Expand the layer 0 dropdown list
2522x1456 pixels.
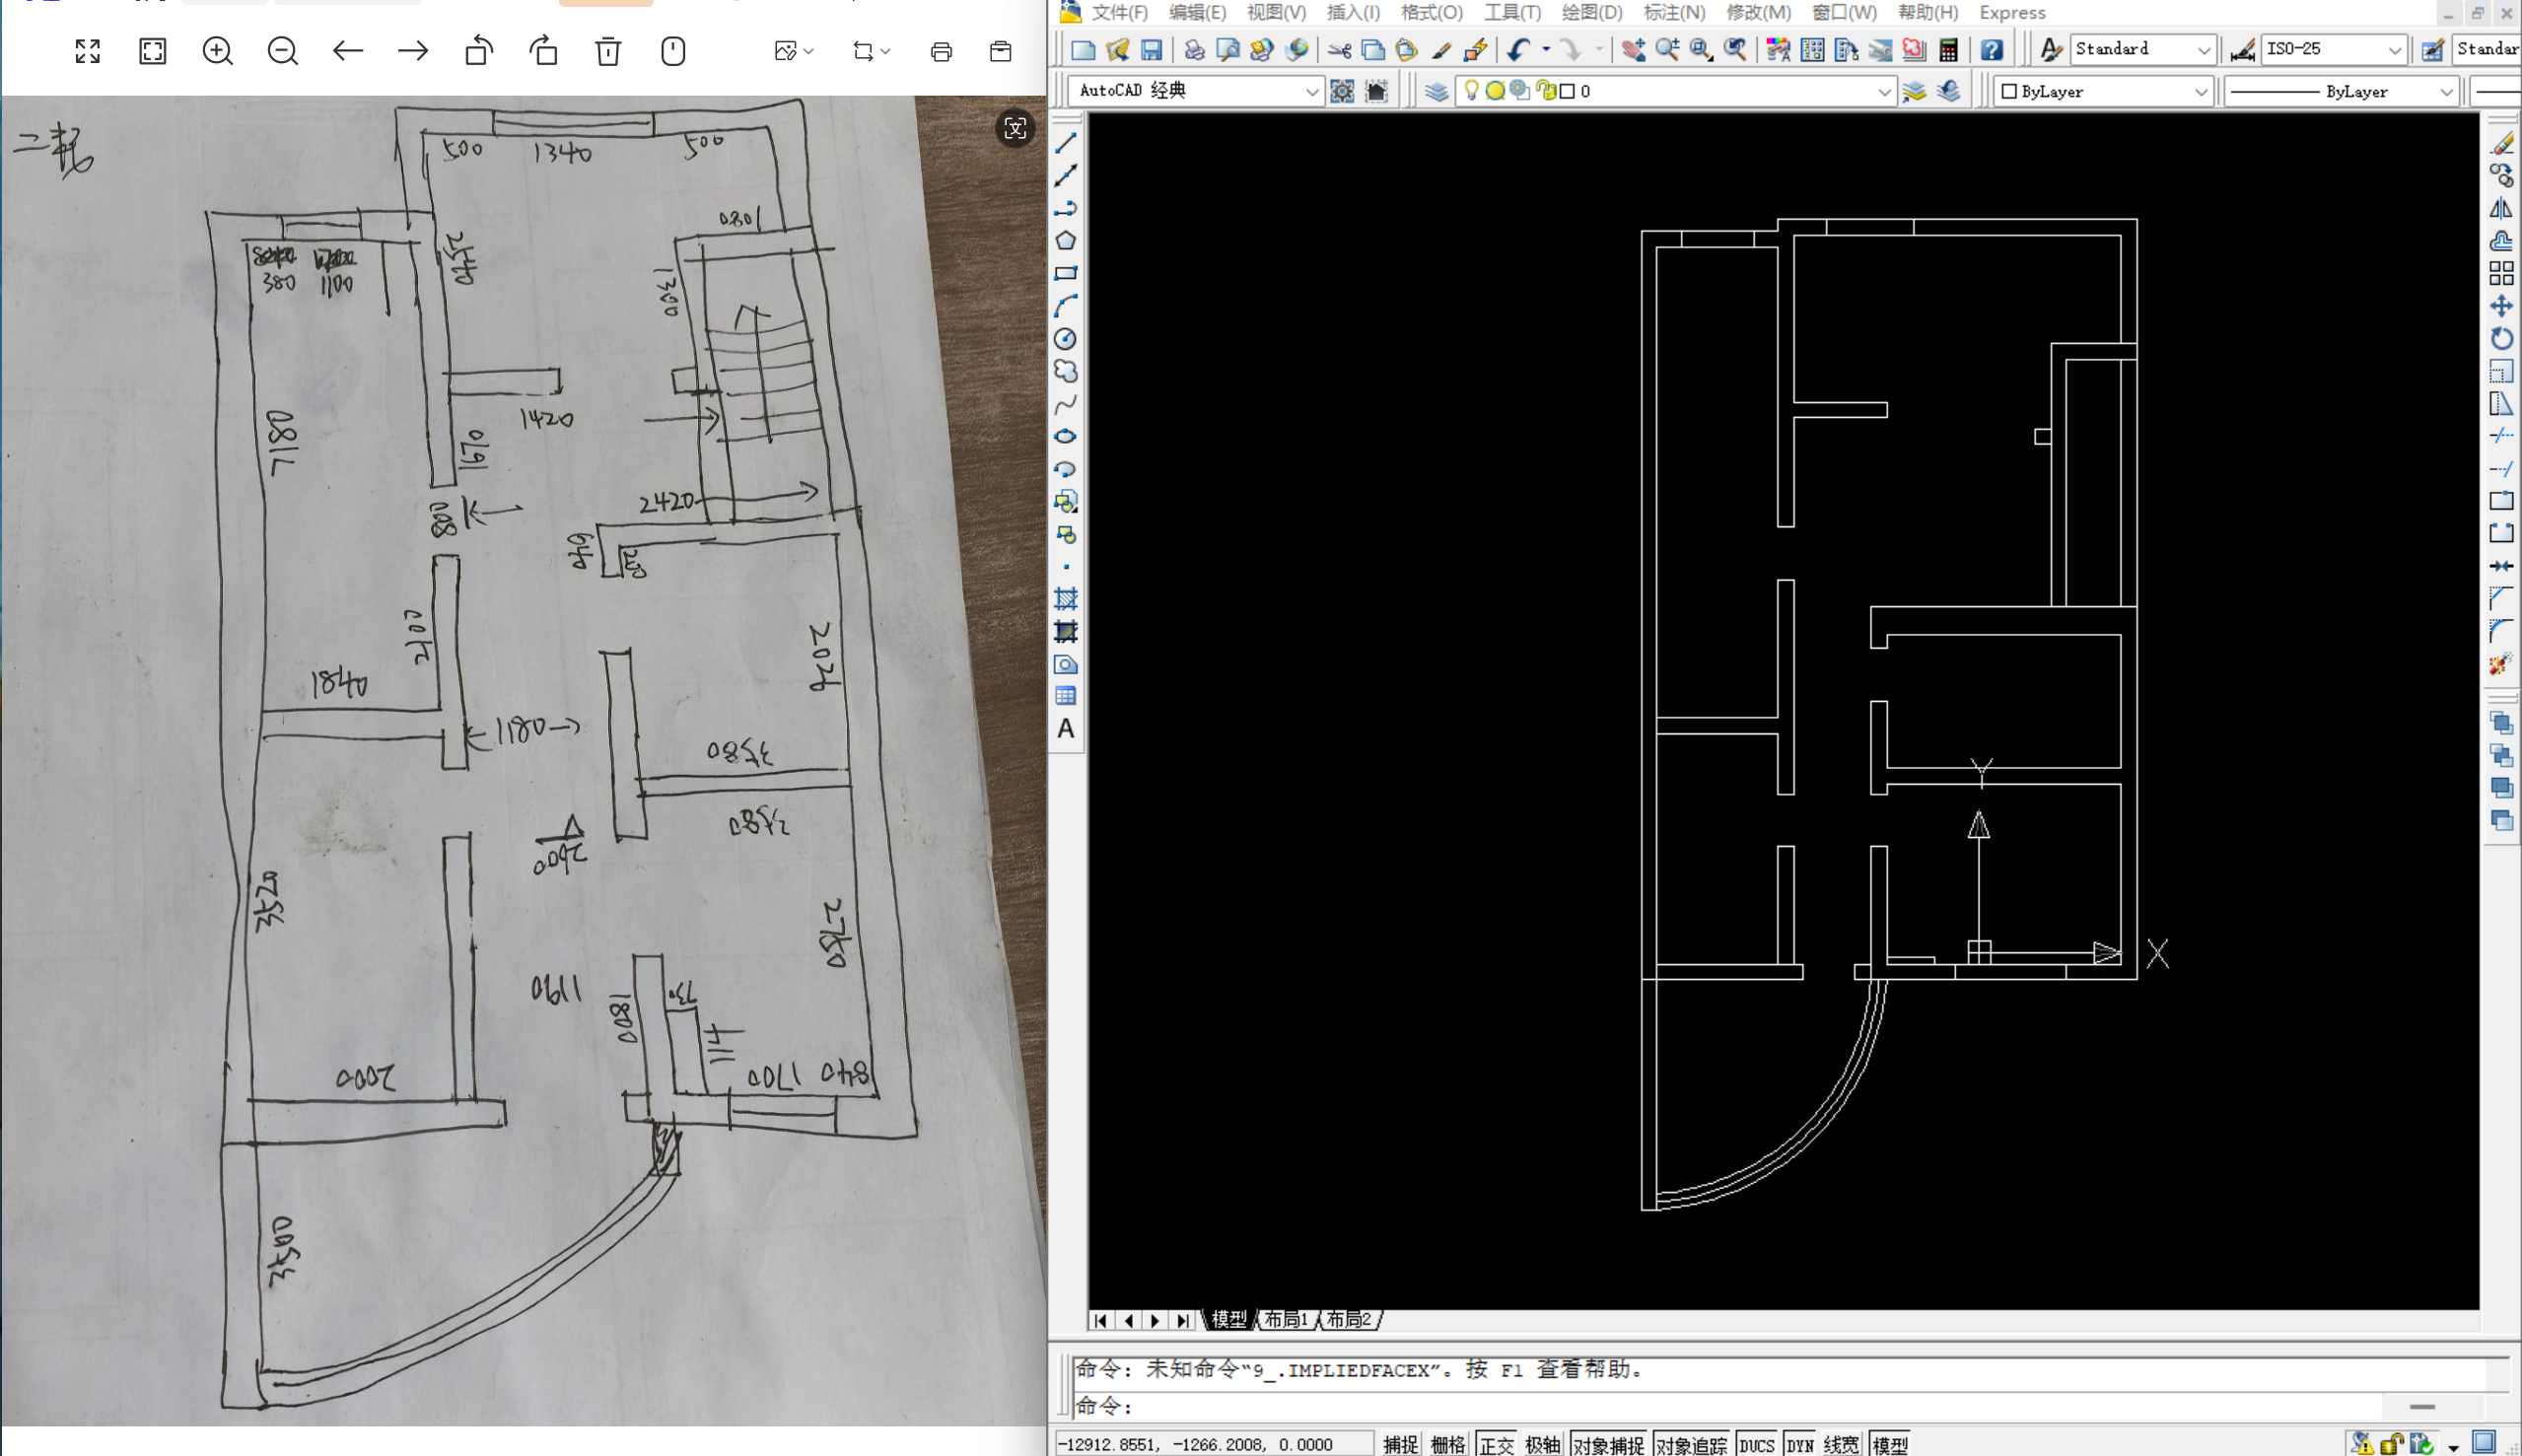point(1883,91)
